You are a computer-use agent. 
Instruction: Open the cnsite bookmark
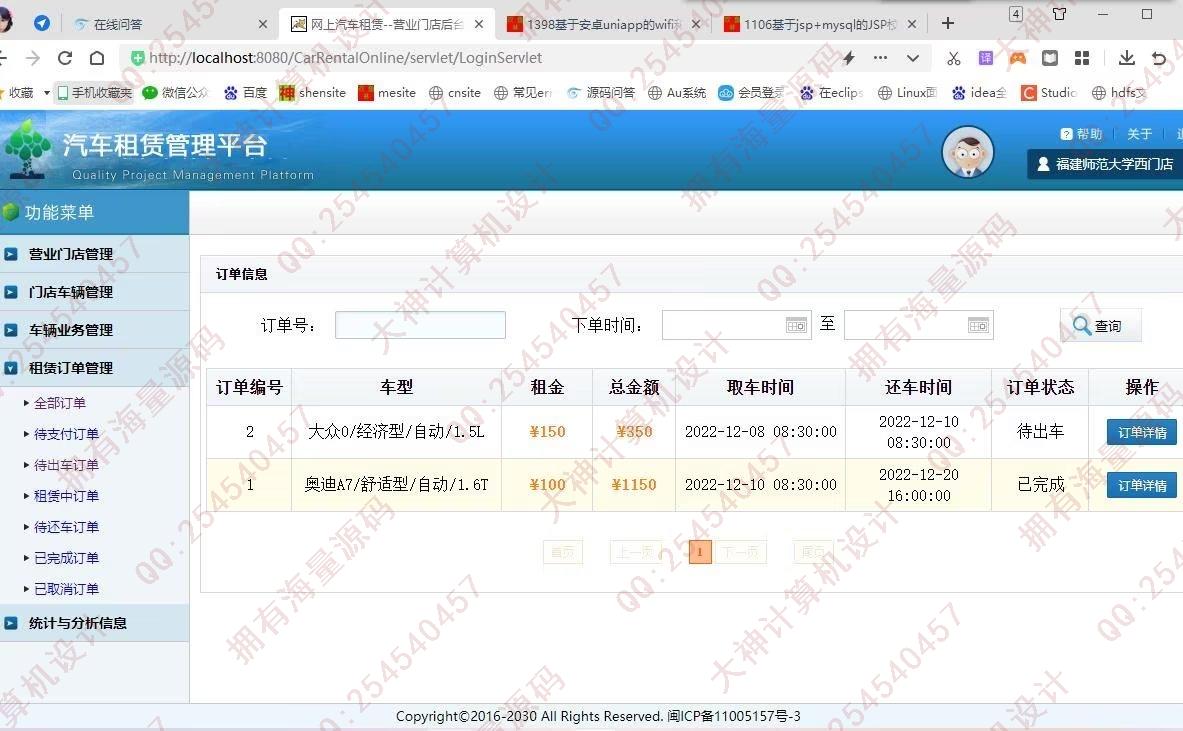(455, 93)
